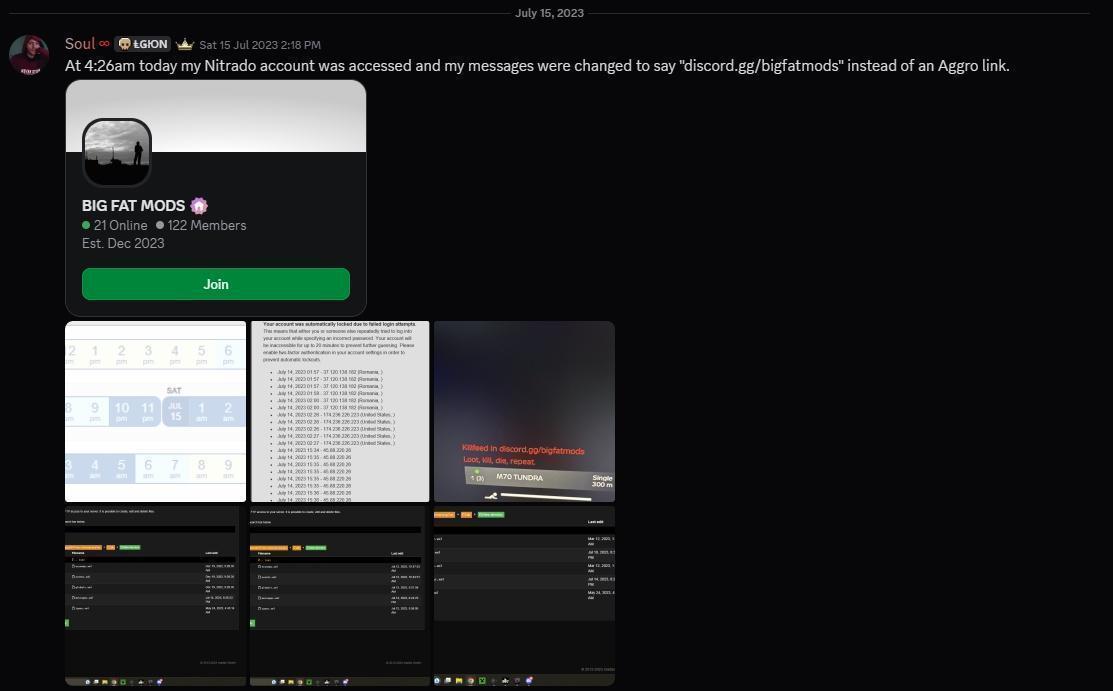Open the BIG FAT MODS server icon

pos(116,152)
